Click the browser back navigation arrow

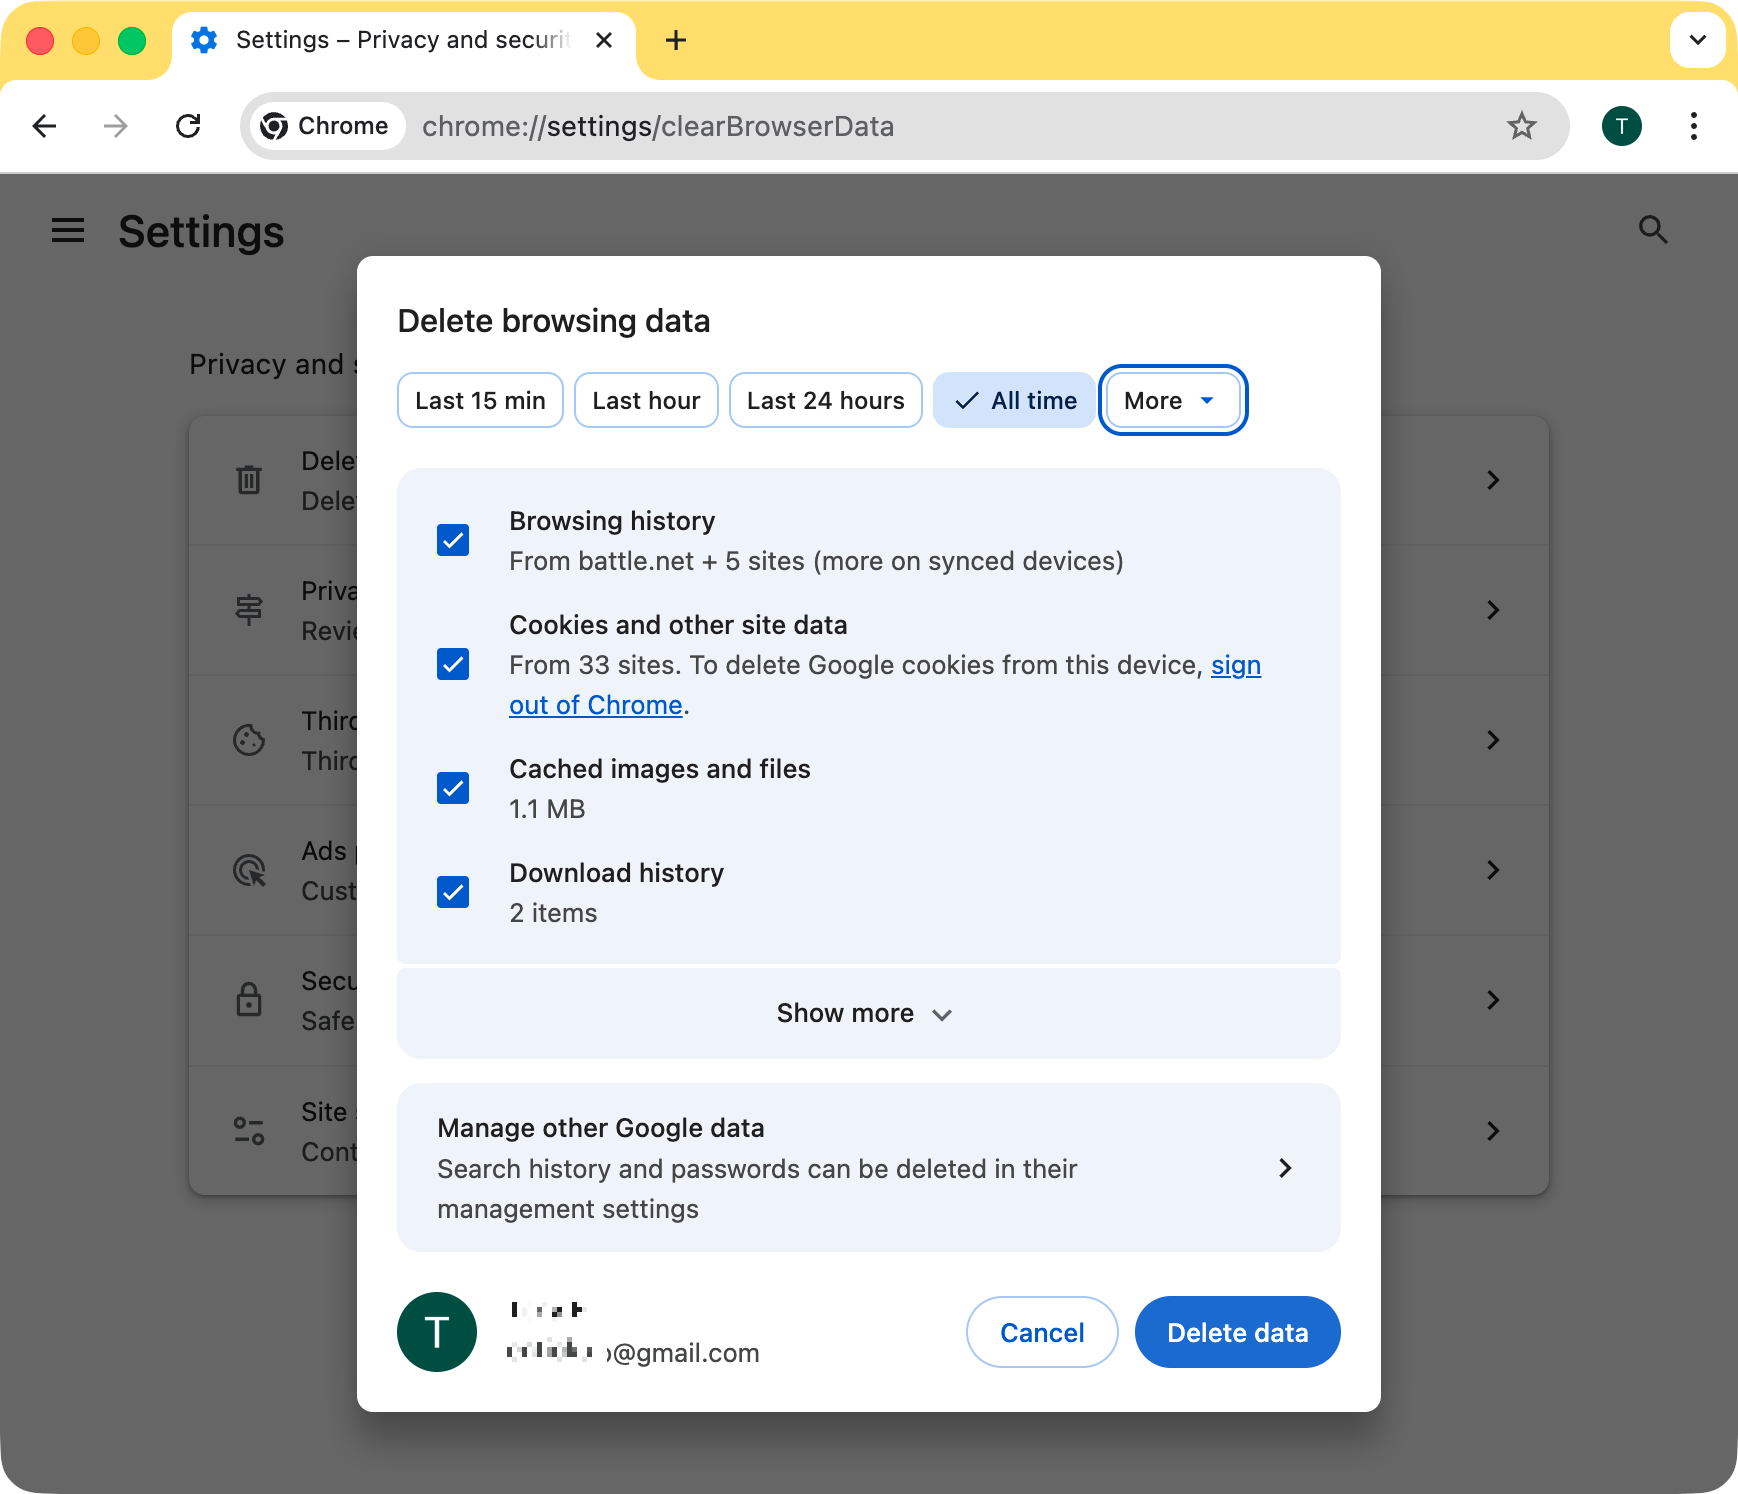point(44,126)
